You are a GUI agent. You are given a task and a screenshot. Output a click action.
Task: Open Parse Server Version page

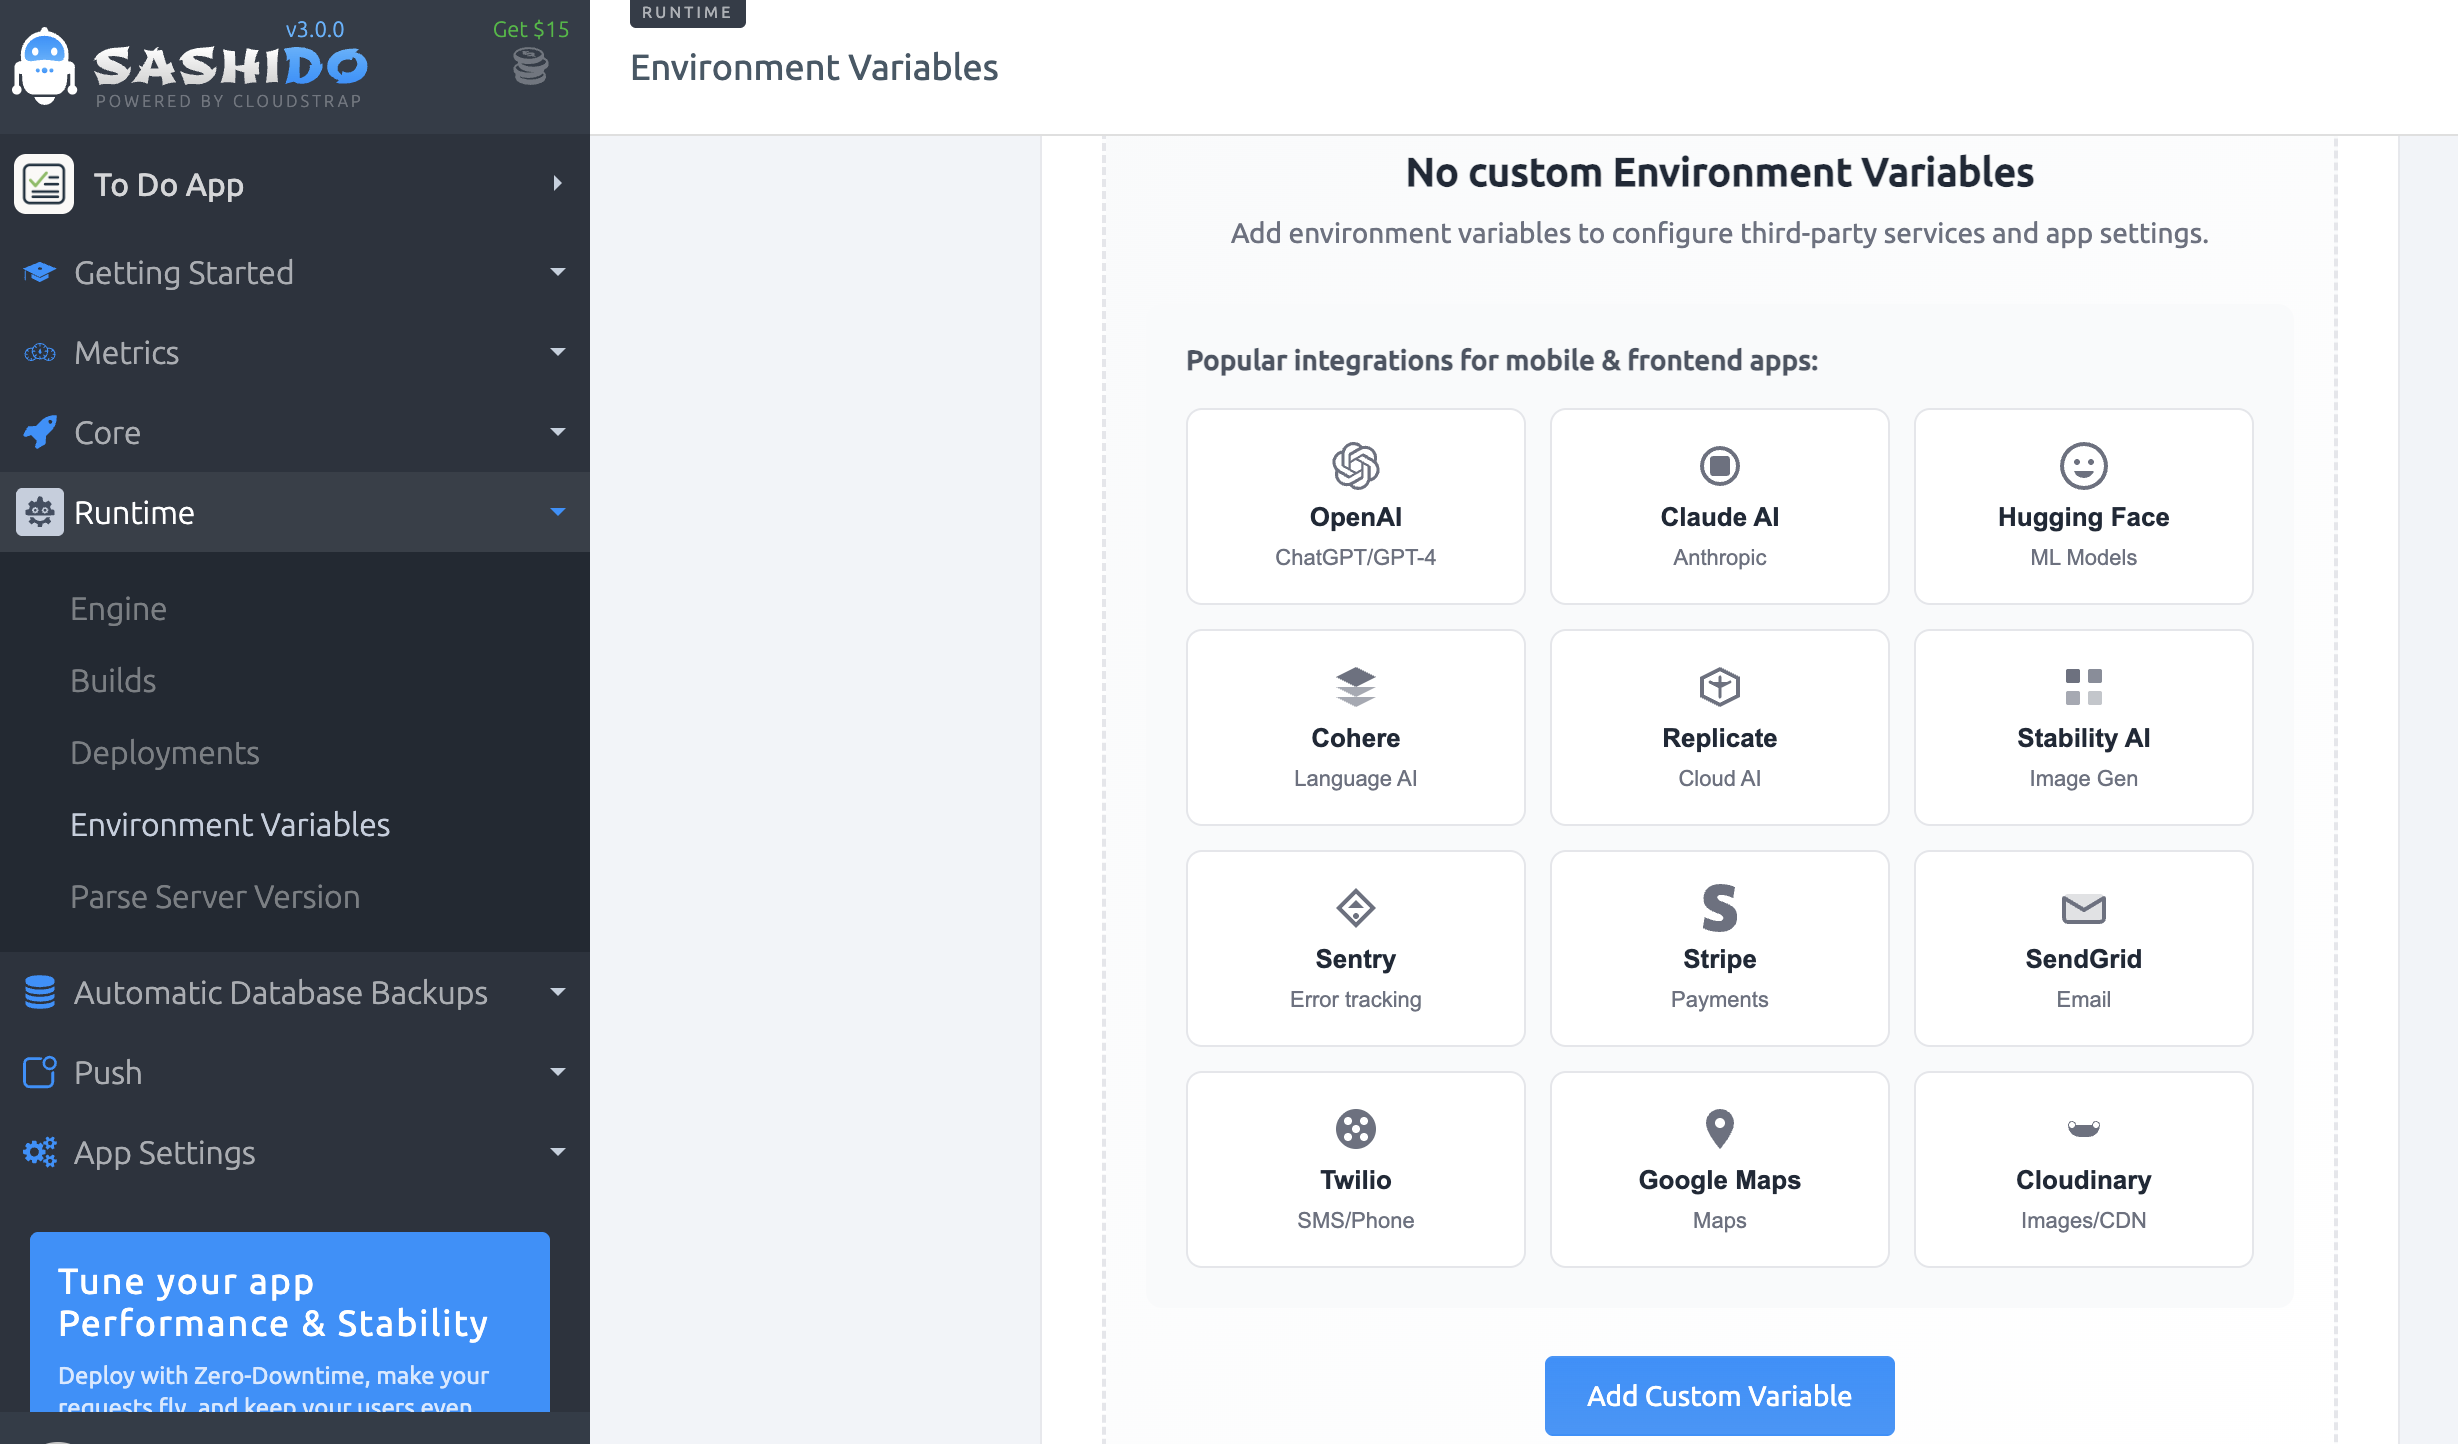tap(215, 896)
